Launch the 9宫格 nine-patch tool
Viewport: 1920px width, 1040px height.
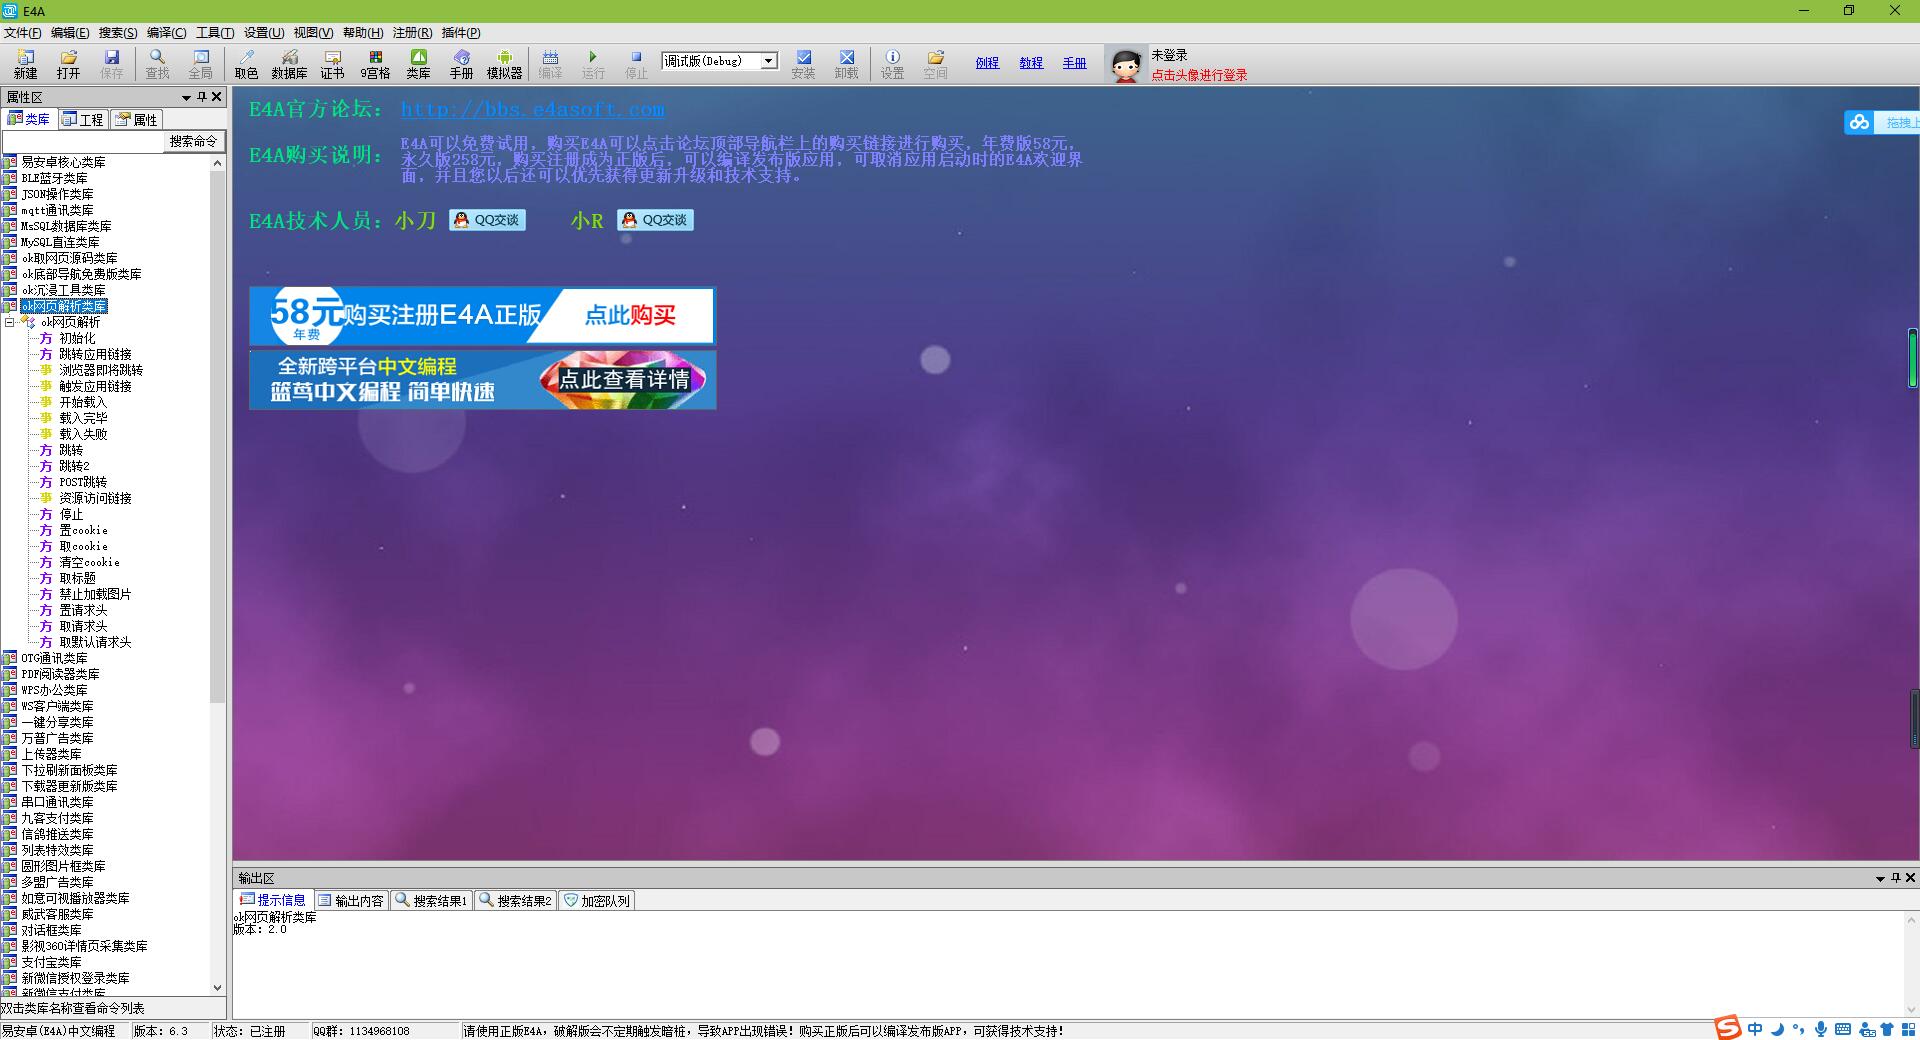pos(375,64)
